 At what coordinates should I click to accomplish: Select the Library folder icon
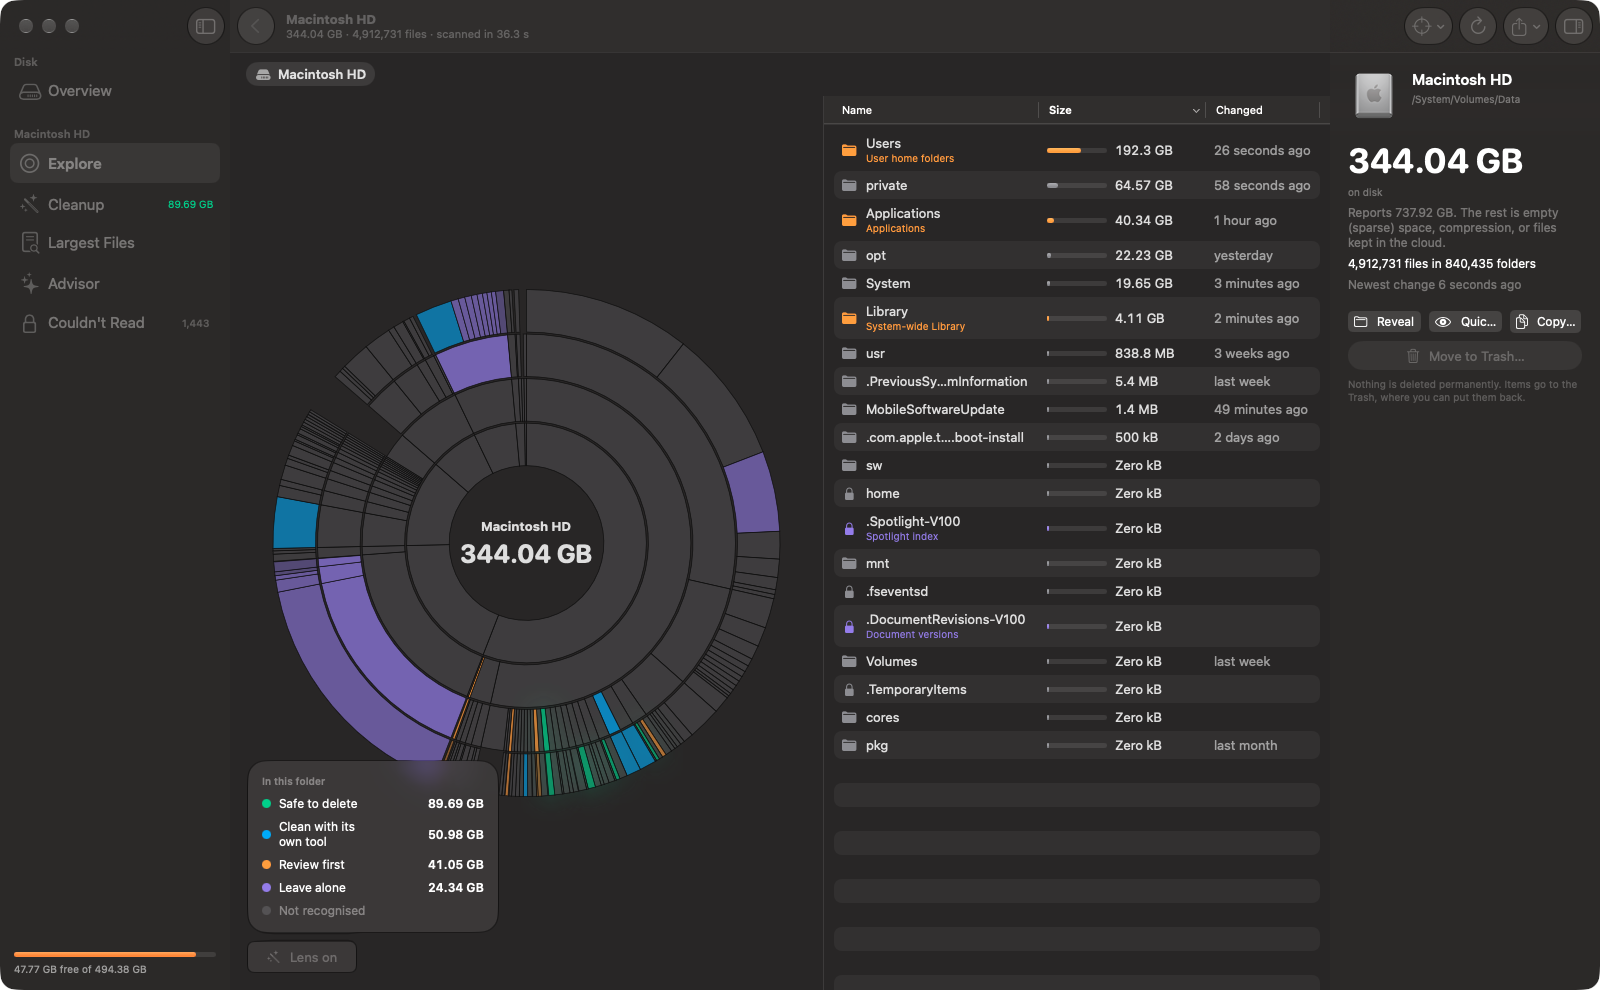click(849, 318)
